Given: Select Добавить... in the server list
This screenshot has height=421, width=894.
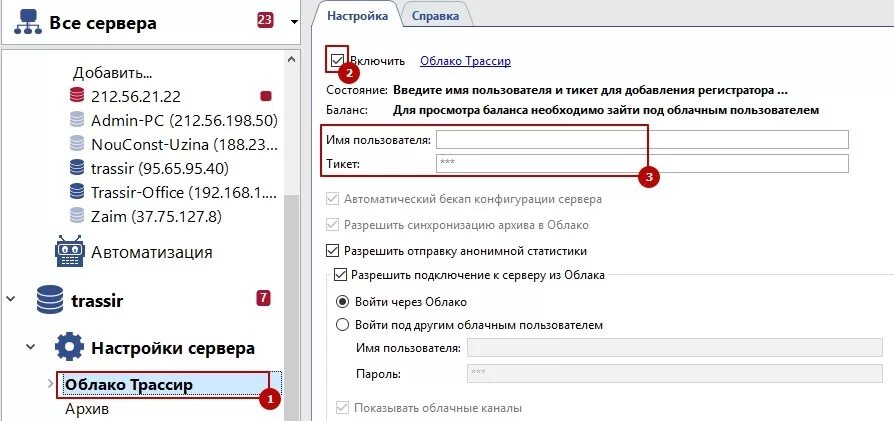Looking at the screenshot, I should 112,73.
